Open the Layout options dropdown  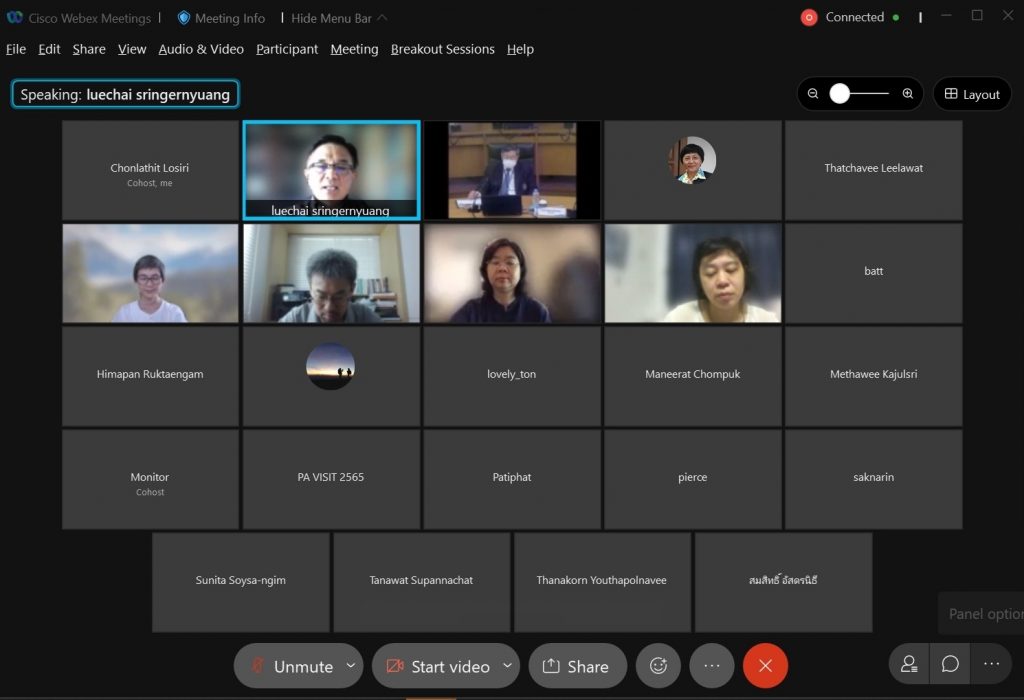click(972, 94)
